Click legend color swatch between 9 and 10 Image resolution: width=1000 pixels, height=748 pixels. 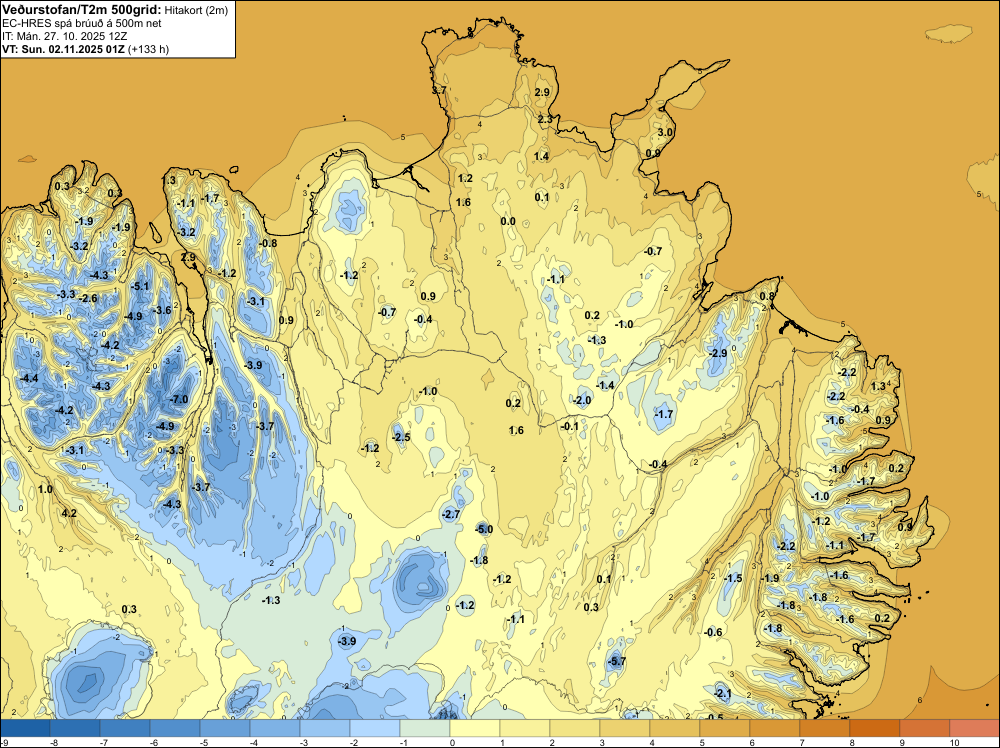click(925, 728)
